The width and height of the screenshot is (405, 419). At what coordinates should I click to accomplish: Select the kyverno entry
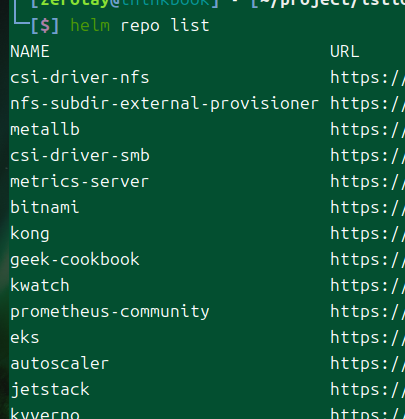coord(45,414)
